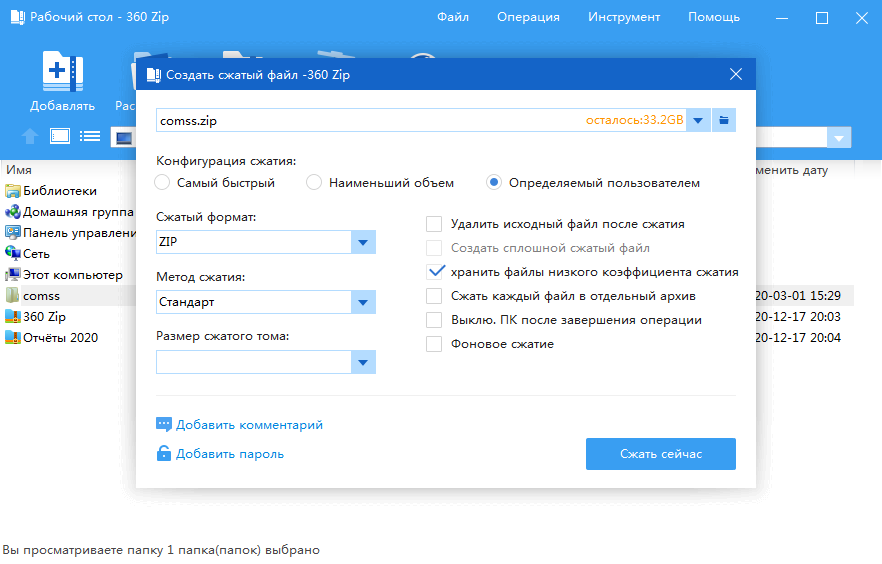Click the 360 Zip logo in main title bar
882x564 pixels.
17,17
